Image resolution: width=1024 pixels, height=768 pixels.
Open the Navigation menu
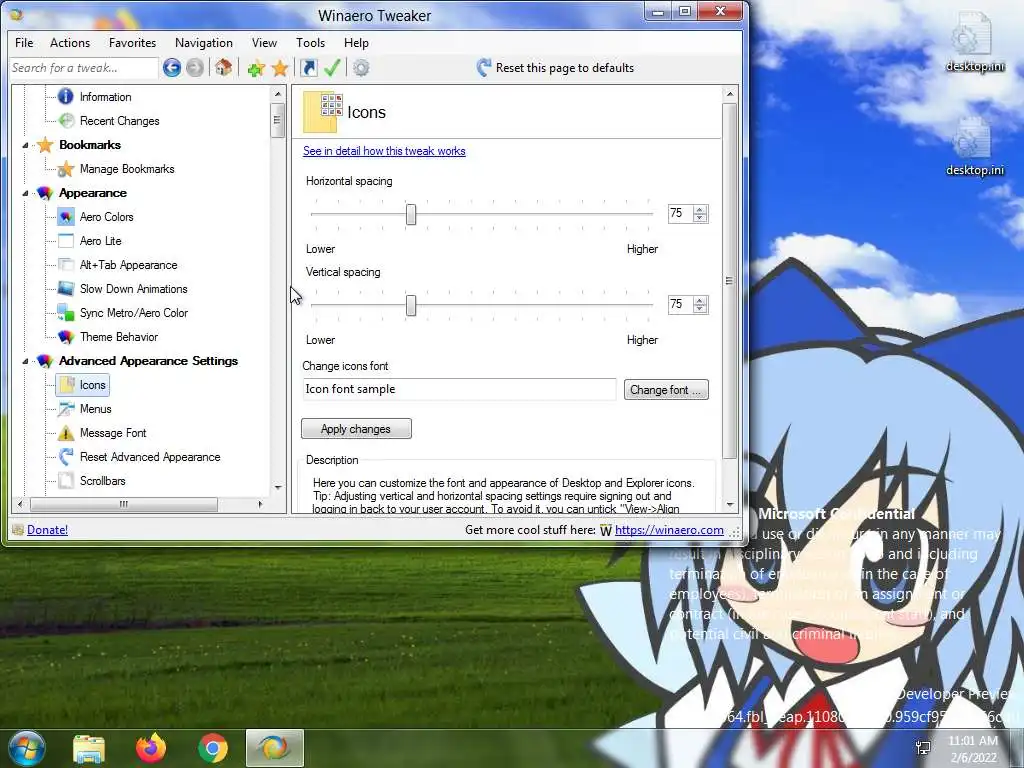204,42
